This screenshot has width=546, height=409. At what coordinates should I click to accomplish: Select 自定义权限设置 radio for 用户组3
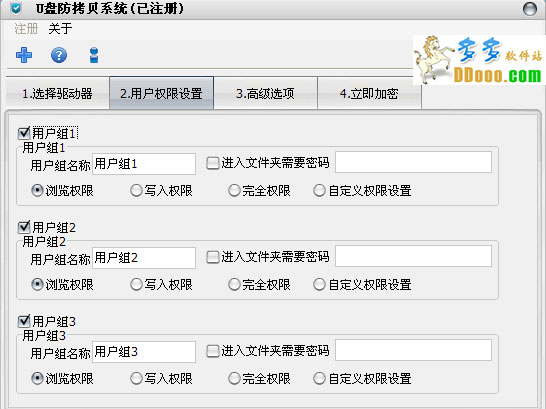point(319,378)
